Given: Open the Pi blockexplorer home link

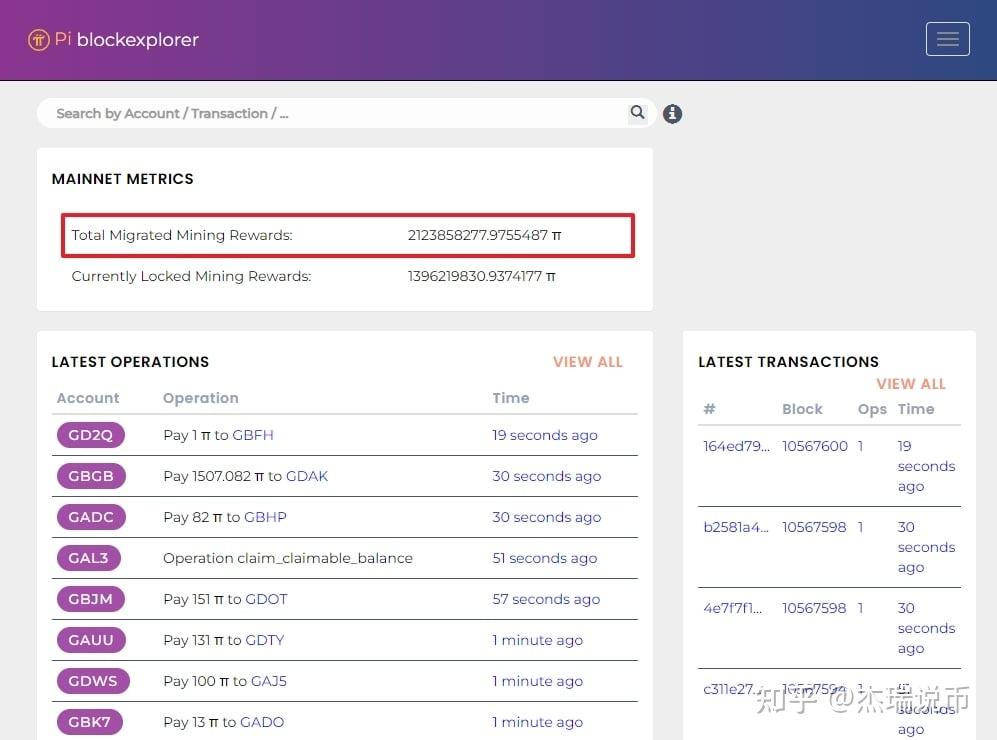Looking at the screenshot, I should point(113,39).
